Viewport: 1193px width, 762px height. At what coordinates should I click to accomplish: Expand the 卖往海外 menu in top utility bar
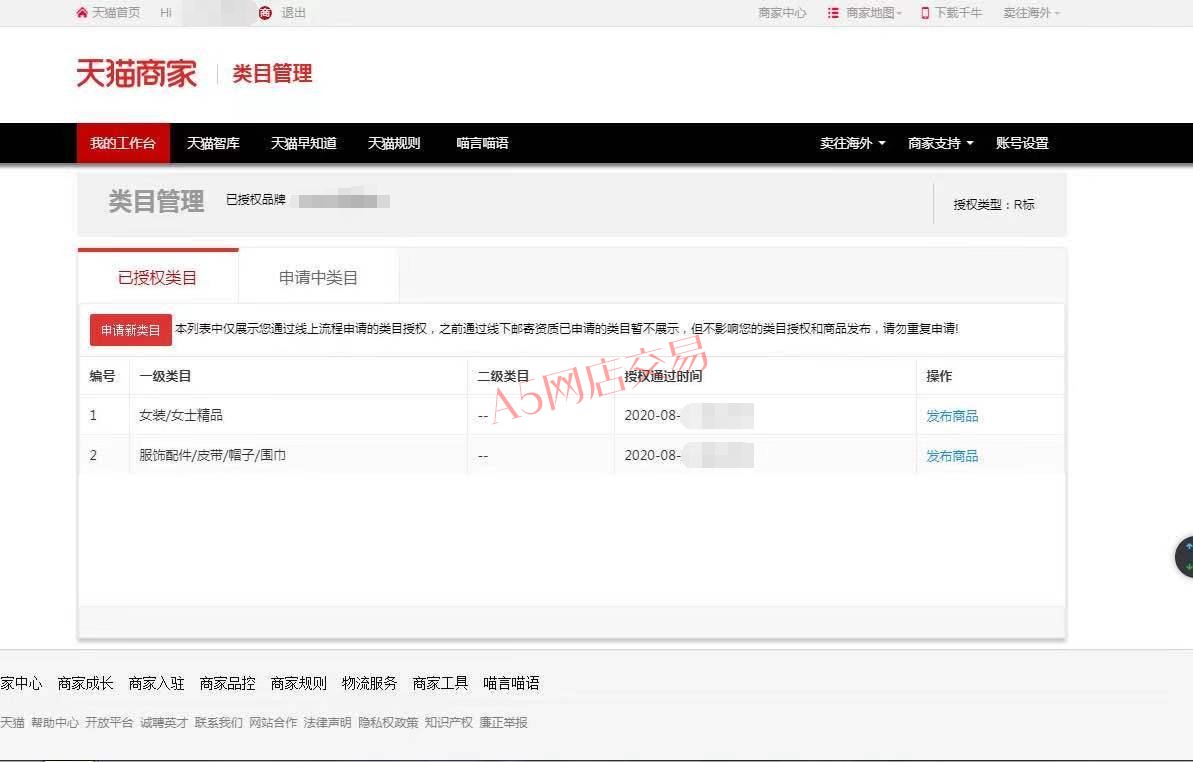click(x=1031, y=13)
